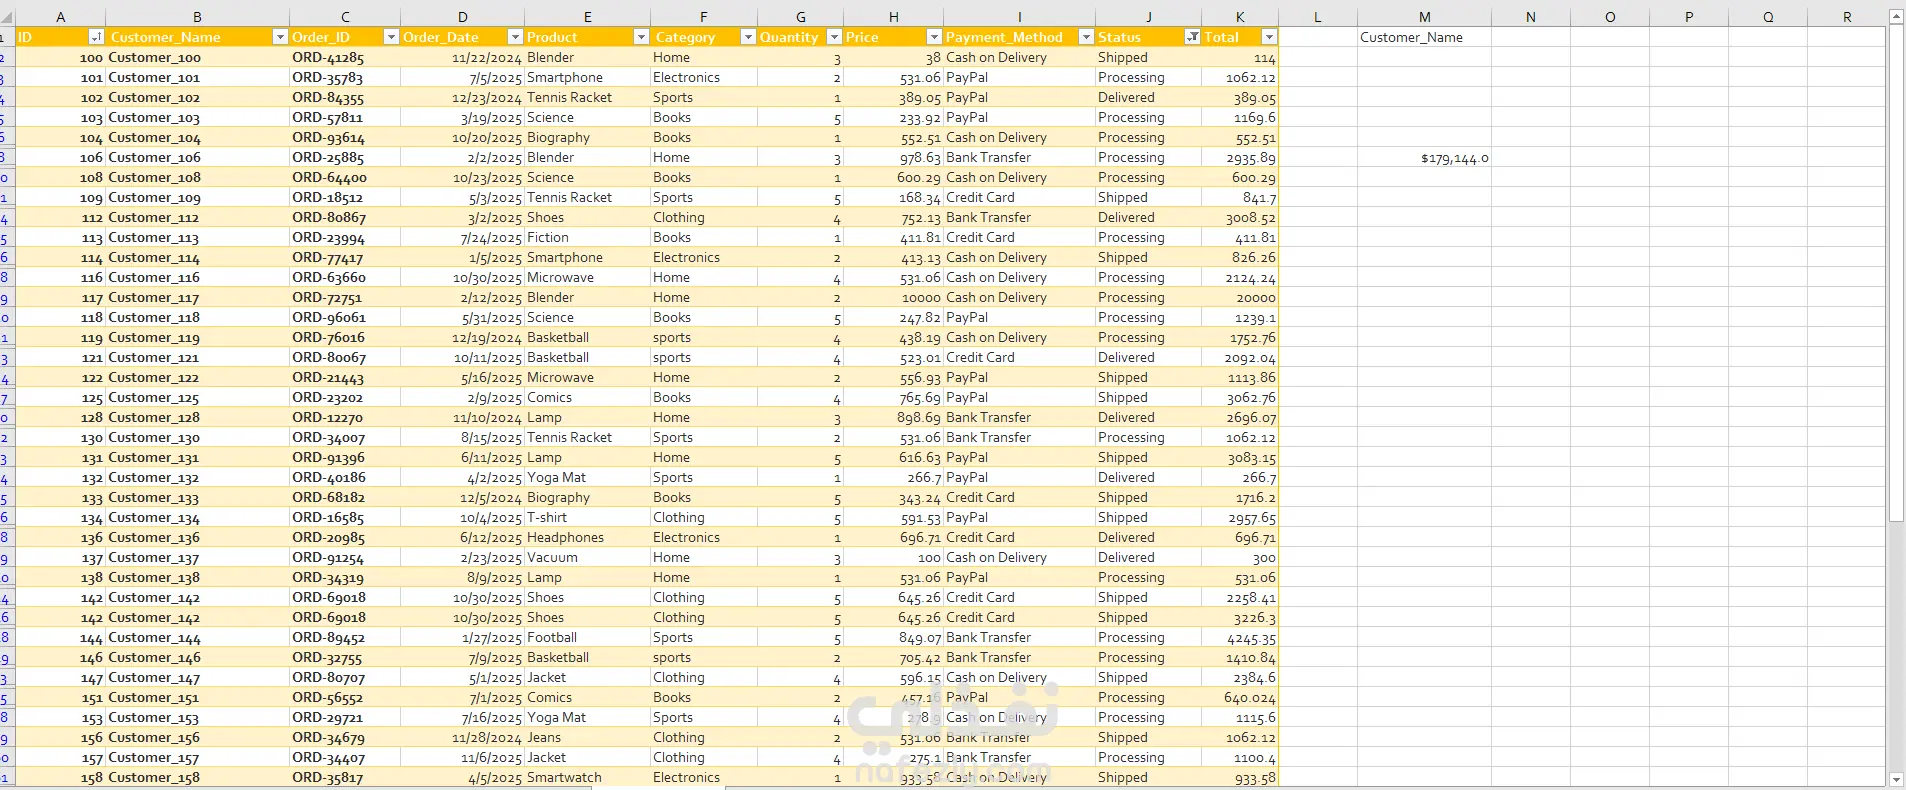
Task: Select the ORD-84355 cell
Action: click(x=345, y=97)
